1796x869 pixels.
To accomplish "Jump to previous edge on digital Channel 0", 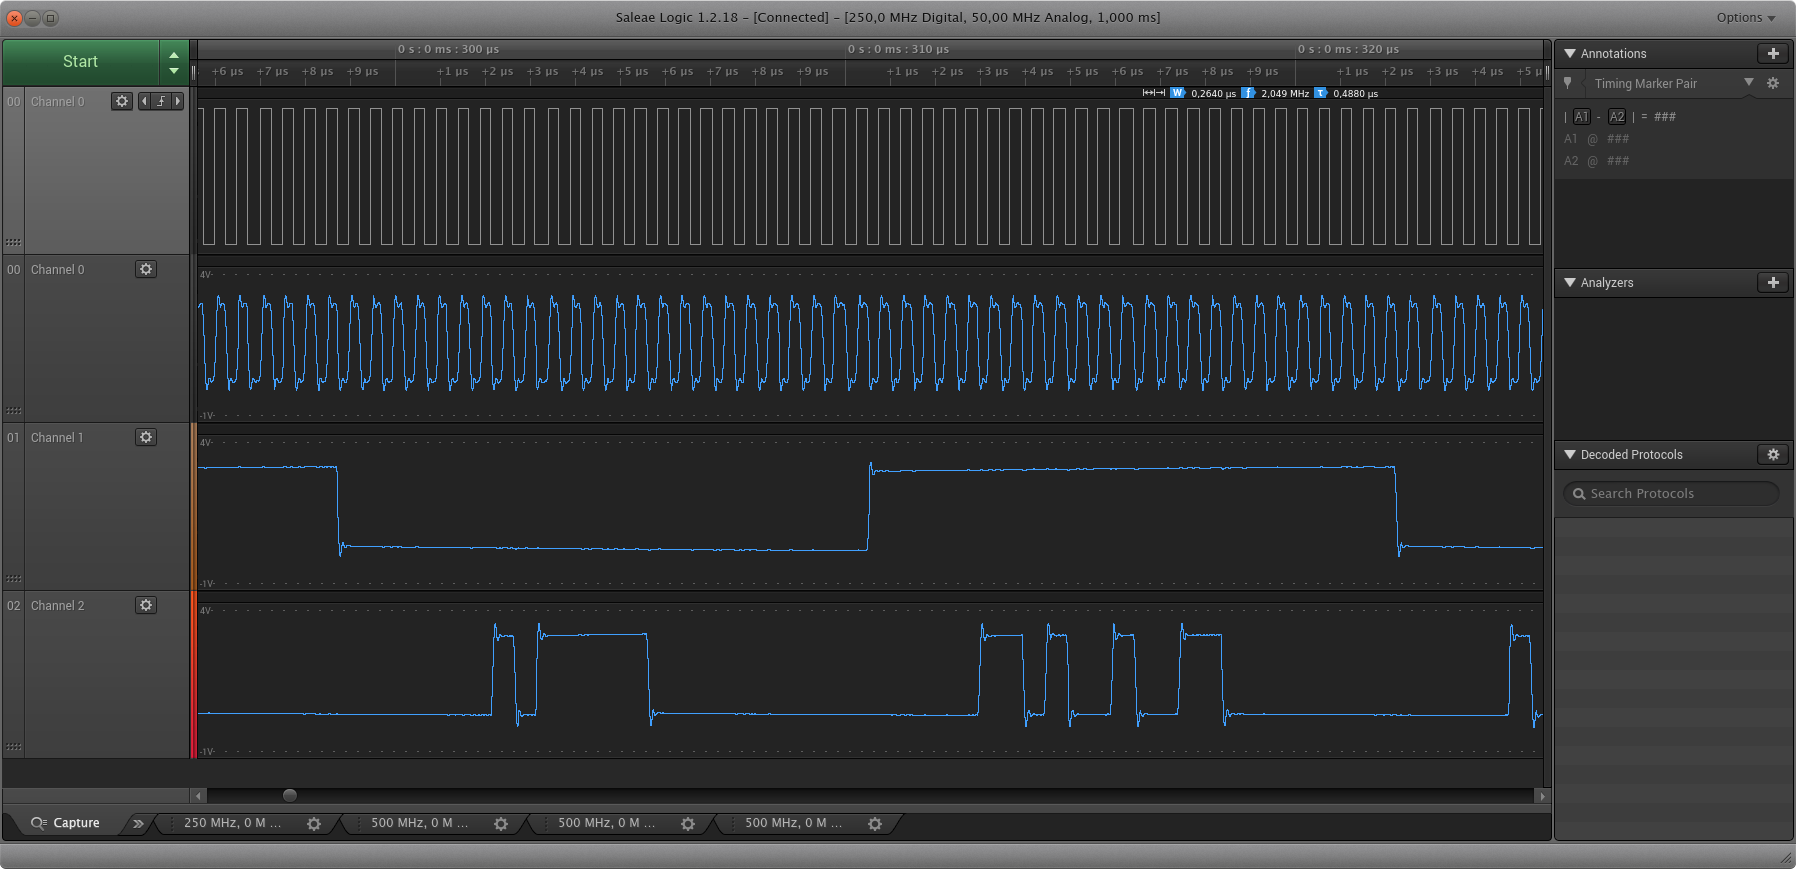I will [x=144, y=101].
